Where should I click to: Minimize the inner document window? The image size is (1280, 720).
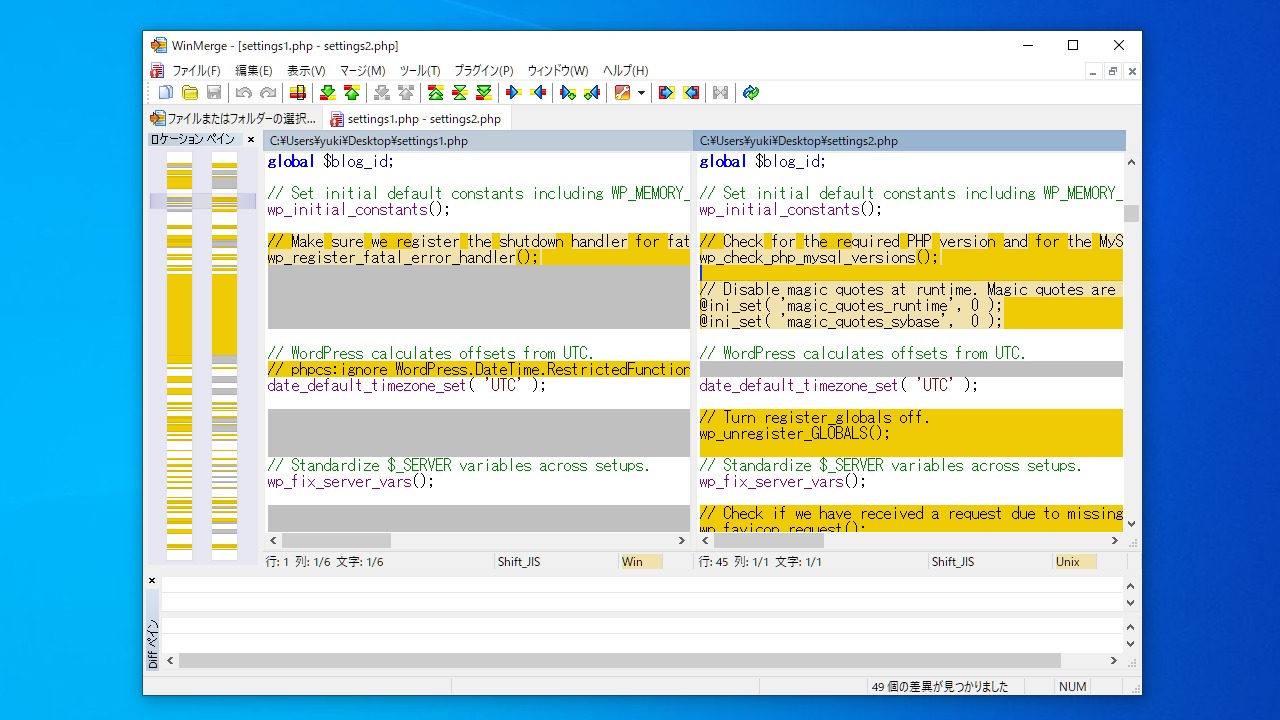coord(1094,71)
